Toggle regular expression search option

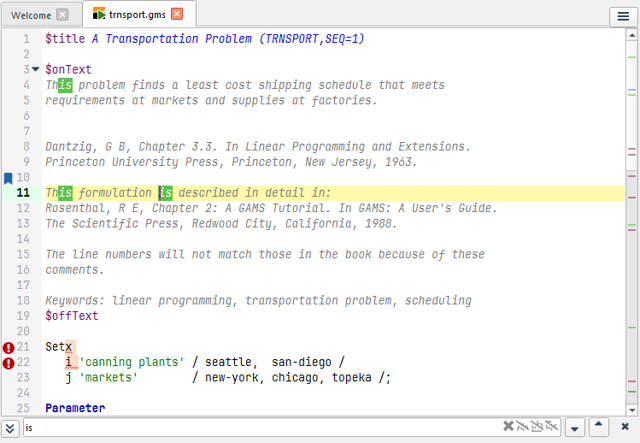coord(551,426)
